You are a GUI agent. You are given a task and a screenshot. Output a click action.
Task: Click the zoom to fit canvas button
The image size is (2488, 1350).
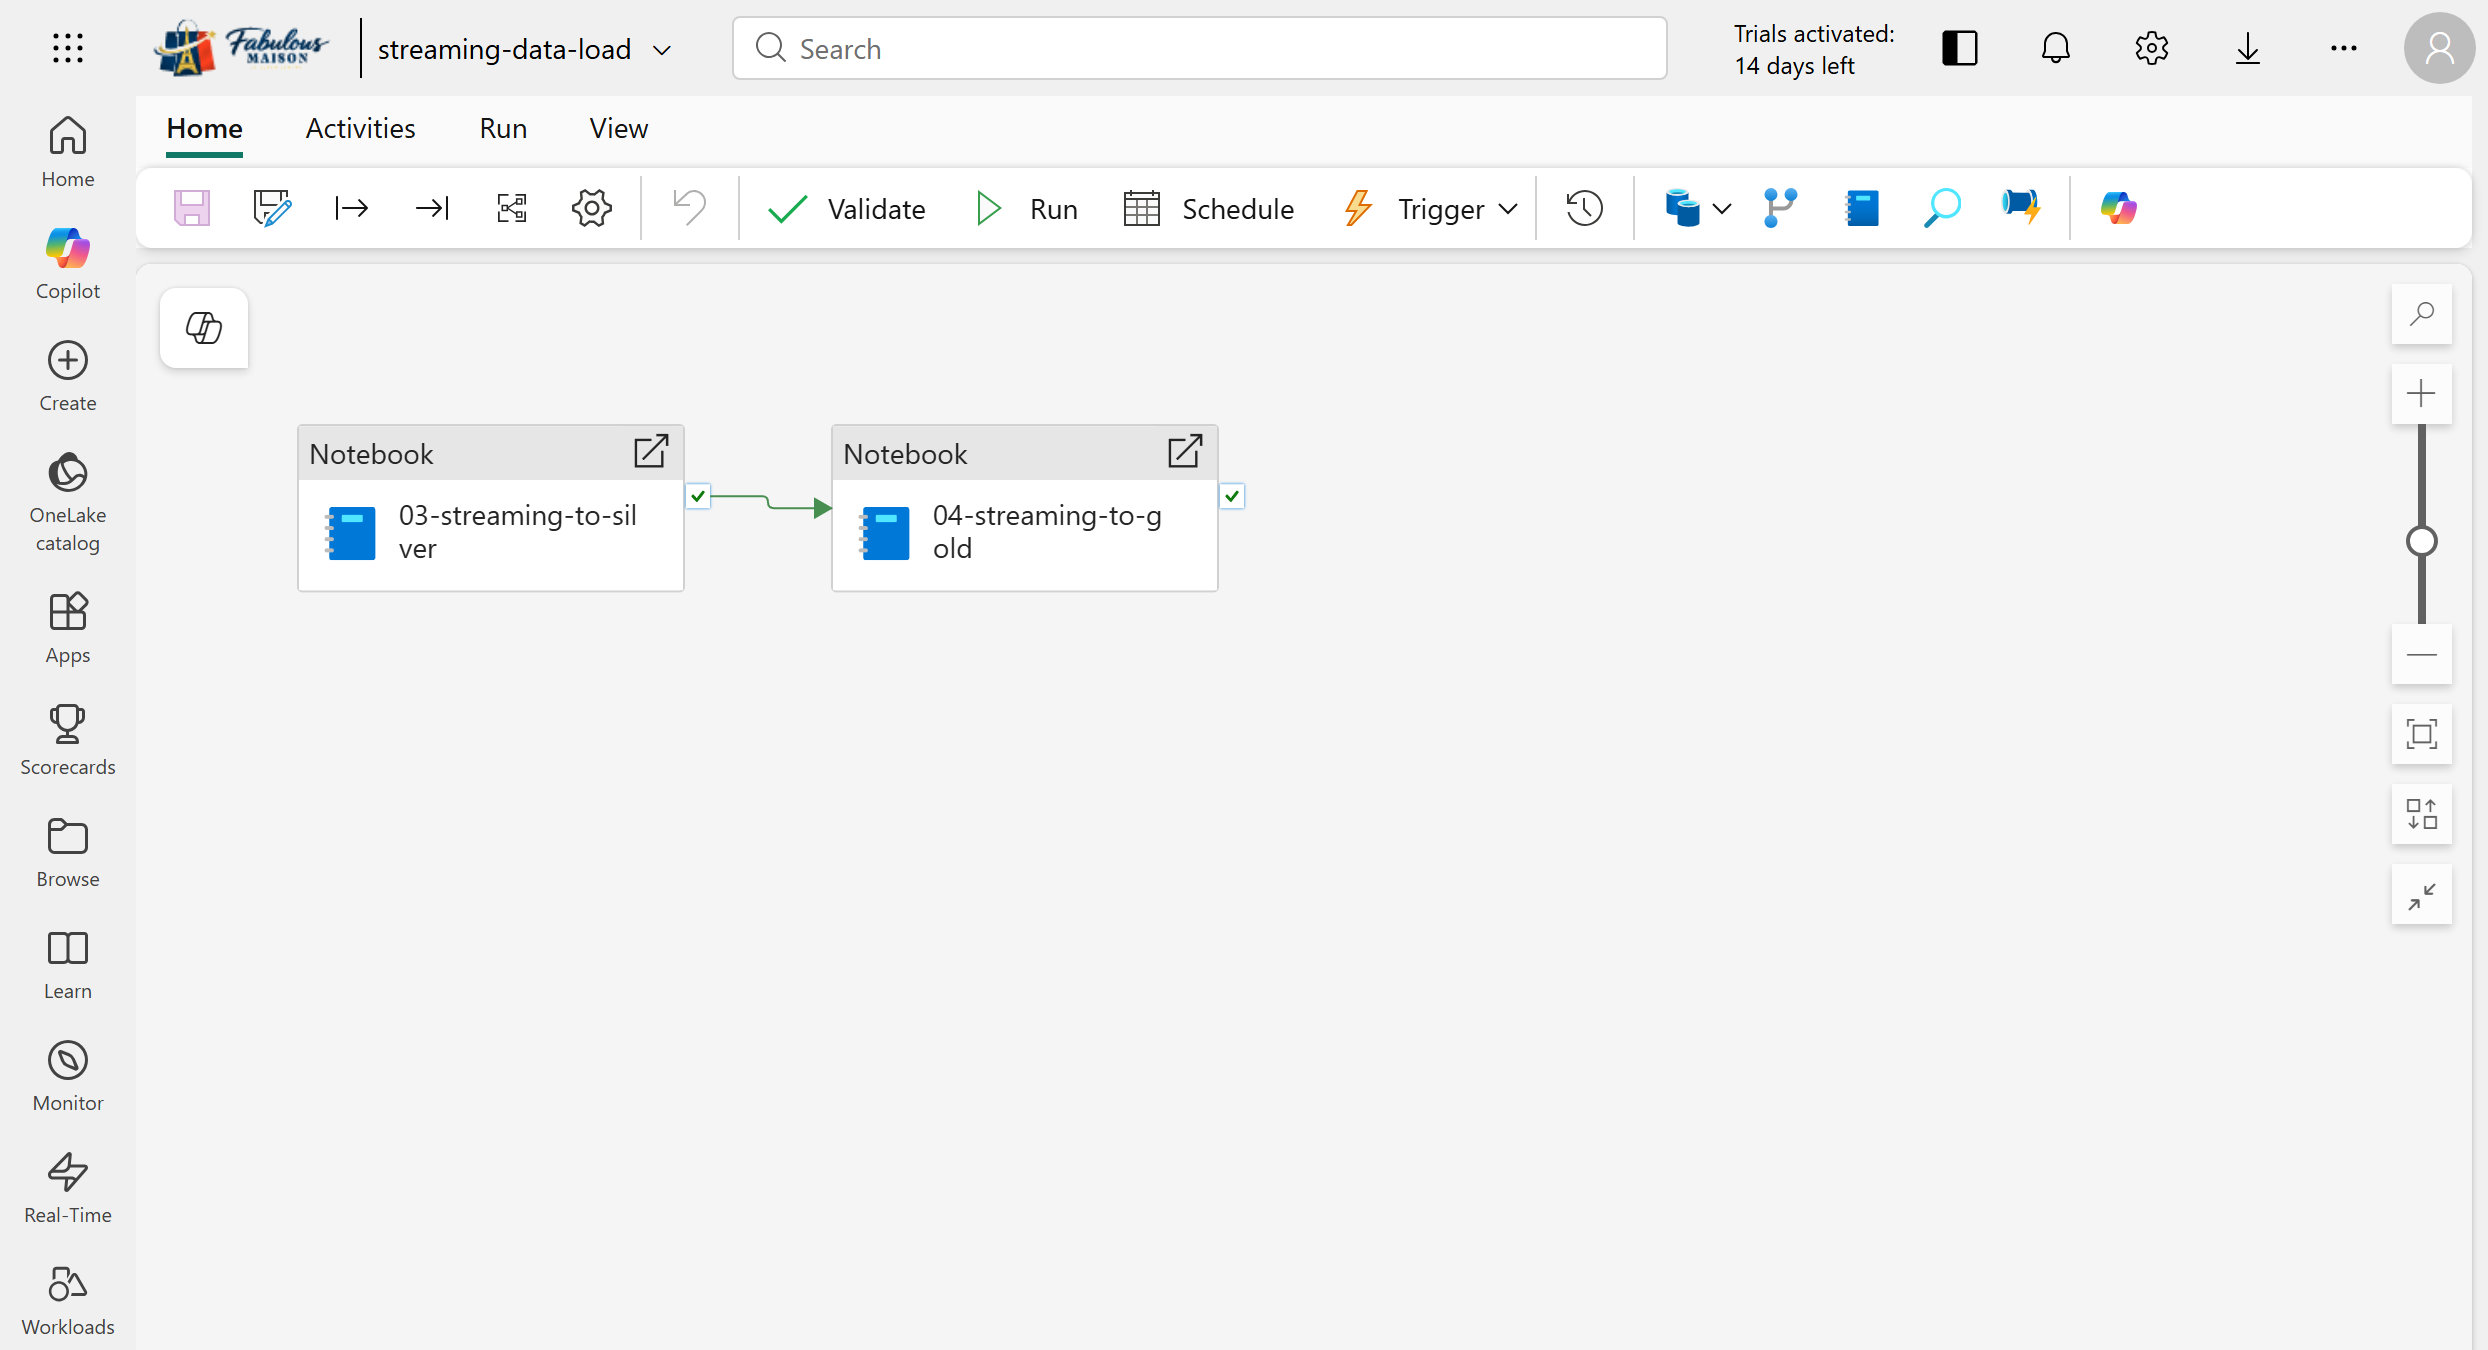[2421, 734]
